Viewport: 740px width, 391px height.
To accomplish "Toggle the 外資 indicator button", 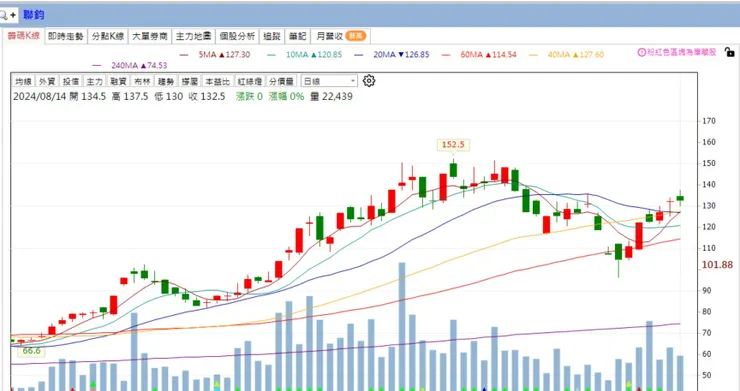I will [x=47, y=81].
